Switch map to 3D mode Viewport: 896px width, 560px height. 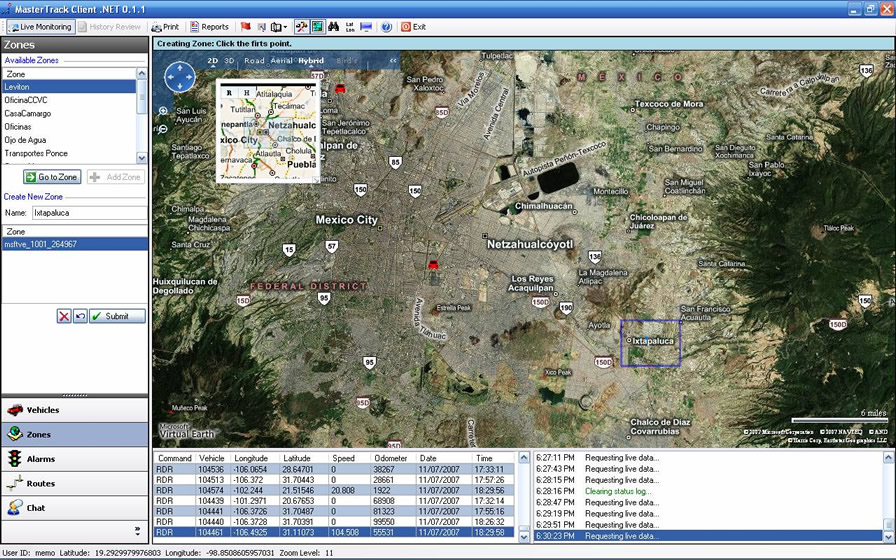tap(229, 61)
